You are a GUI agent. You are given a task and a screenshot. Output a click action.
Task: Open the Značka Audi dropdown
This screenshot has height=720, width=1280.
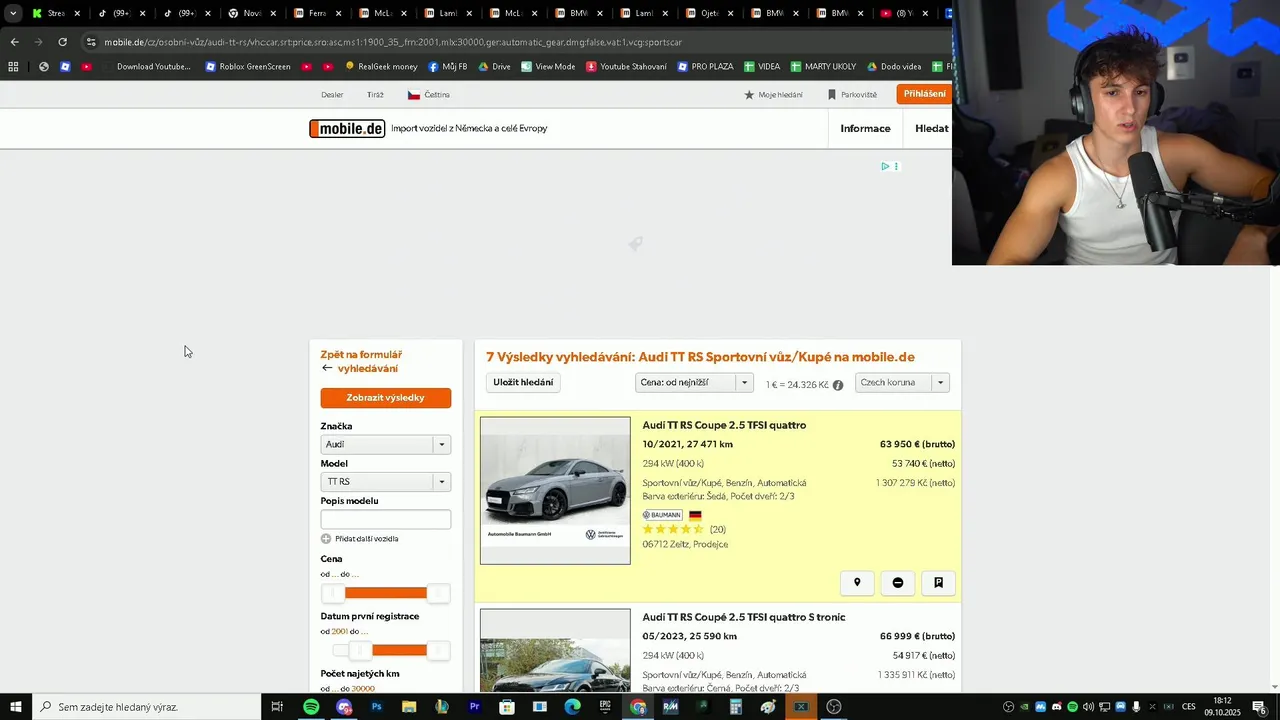385,445
